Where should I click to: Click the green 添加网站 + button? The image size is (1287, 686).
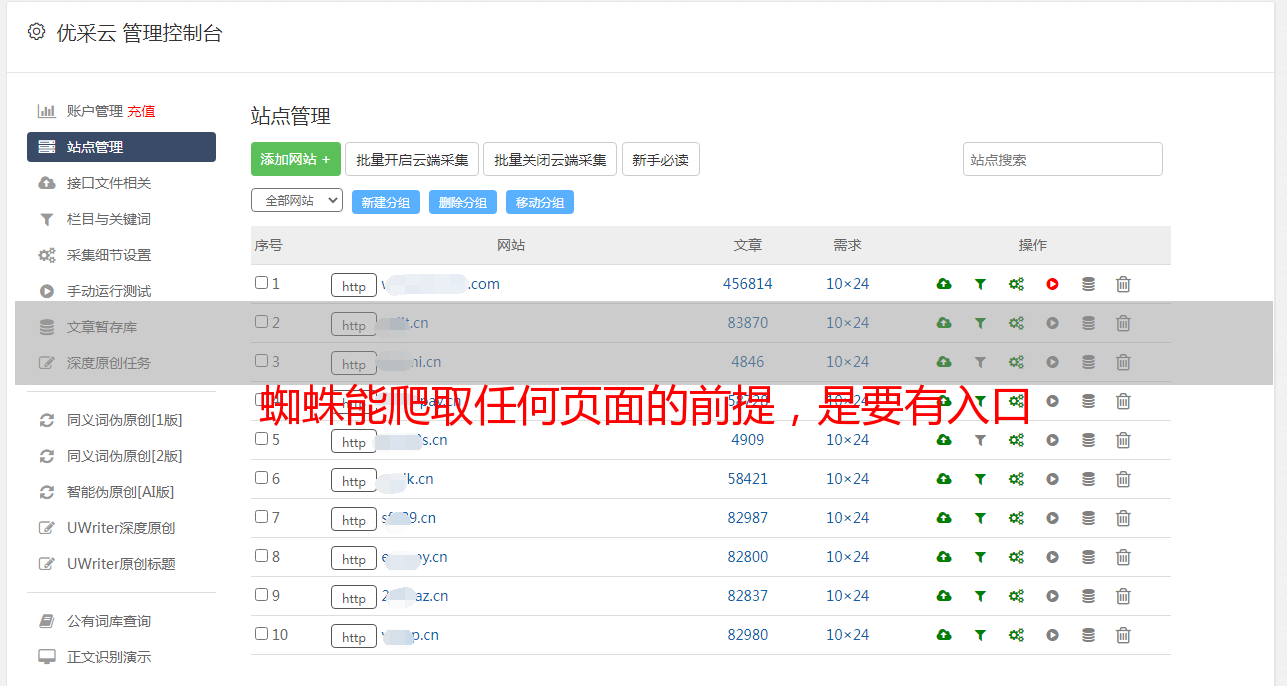[296, 159]
